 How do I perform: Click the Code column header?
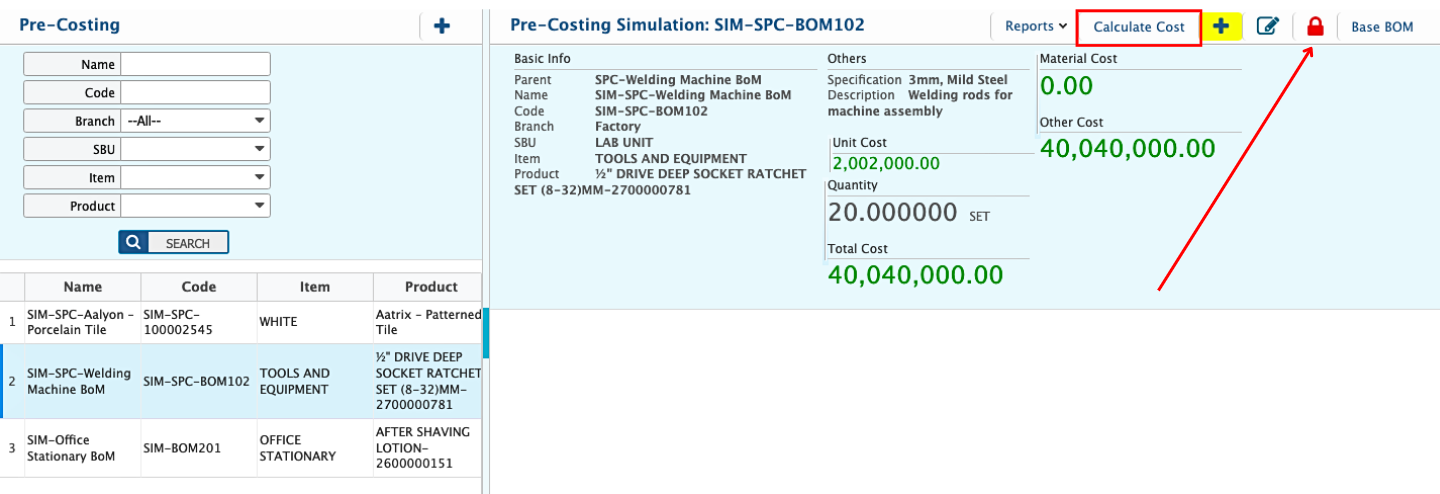[198, 287]
